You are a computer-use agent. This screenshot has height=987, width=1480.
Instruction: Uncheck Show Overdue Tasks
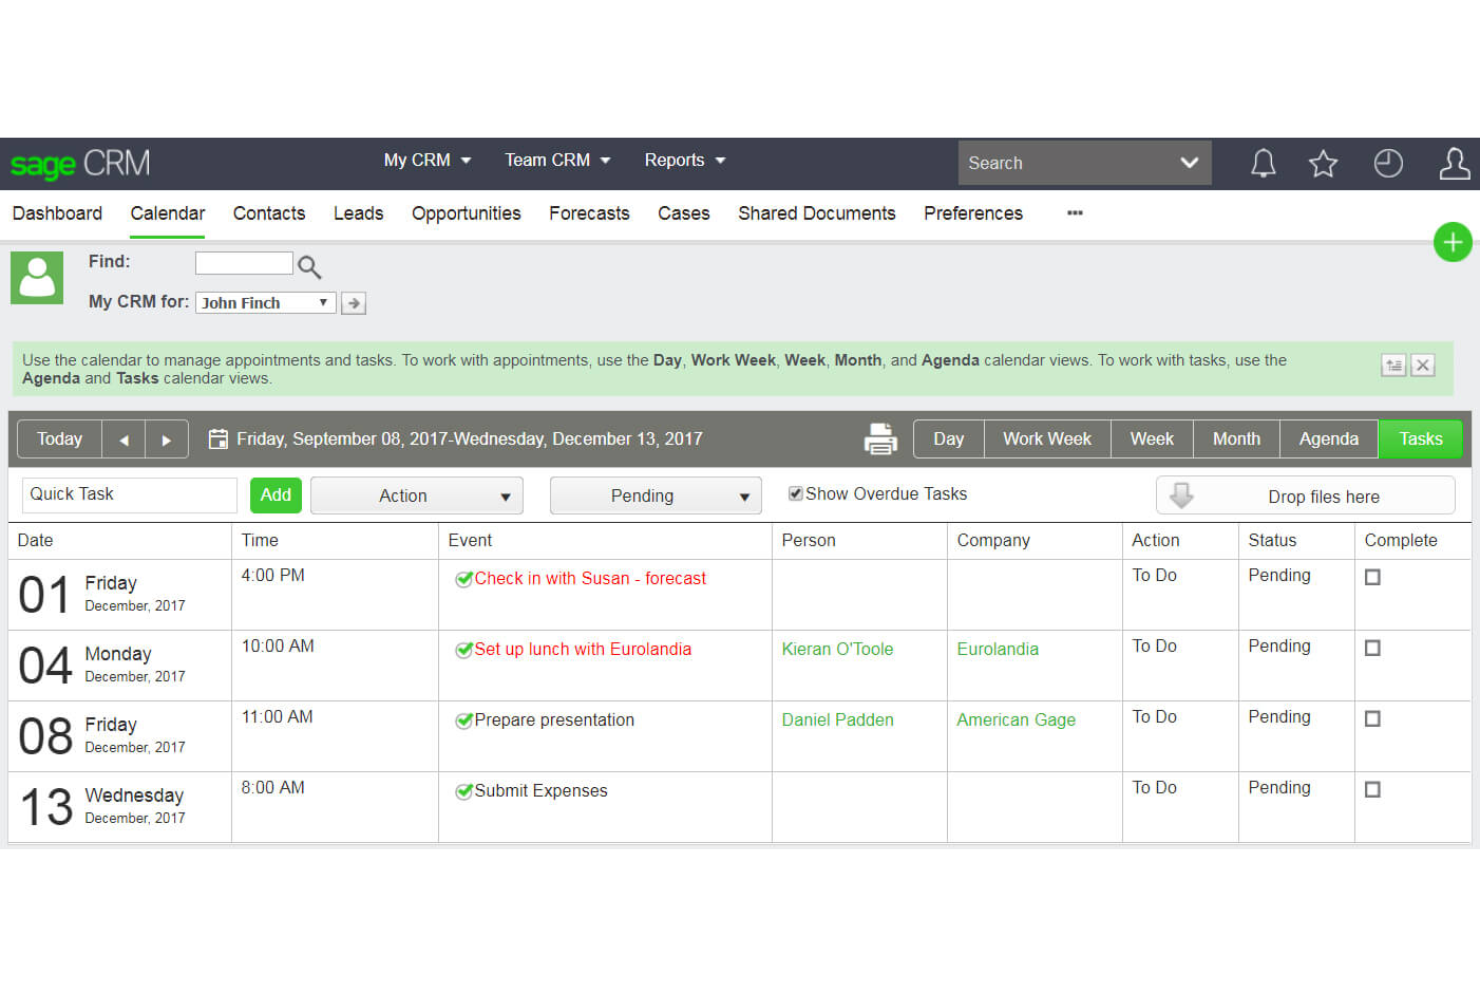click(x=795, y=493)
